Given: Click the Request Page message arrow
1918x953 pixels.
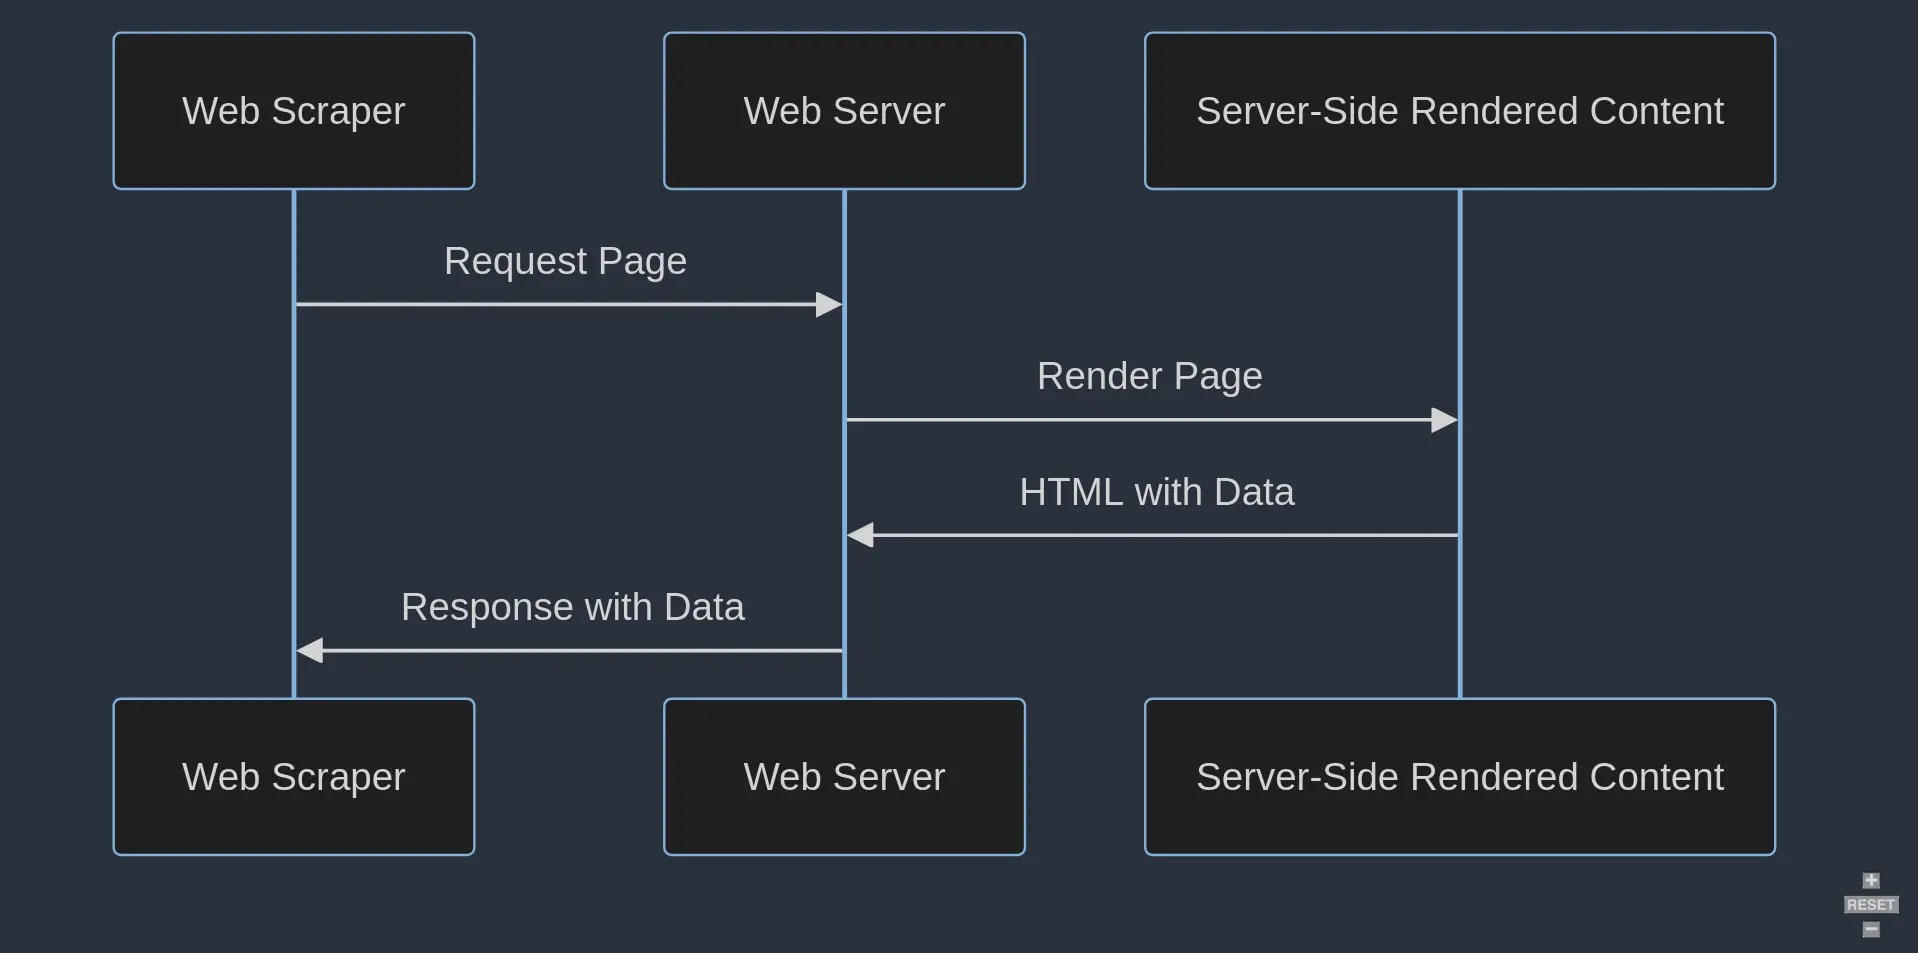Looking at the screenshot, I should click(x=566, y=304).
